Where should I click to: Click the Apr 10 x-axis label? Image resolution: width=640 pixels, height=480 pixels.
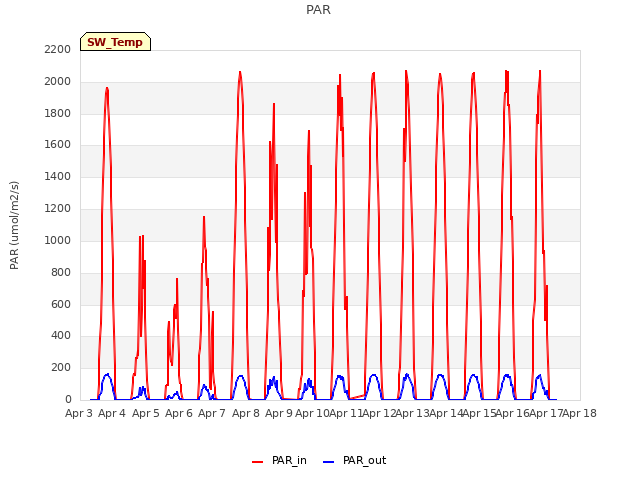click(312, 413)
